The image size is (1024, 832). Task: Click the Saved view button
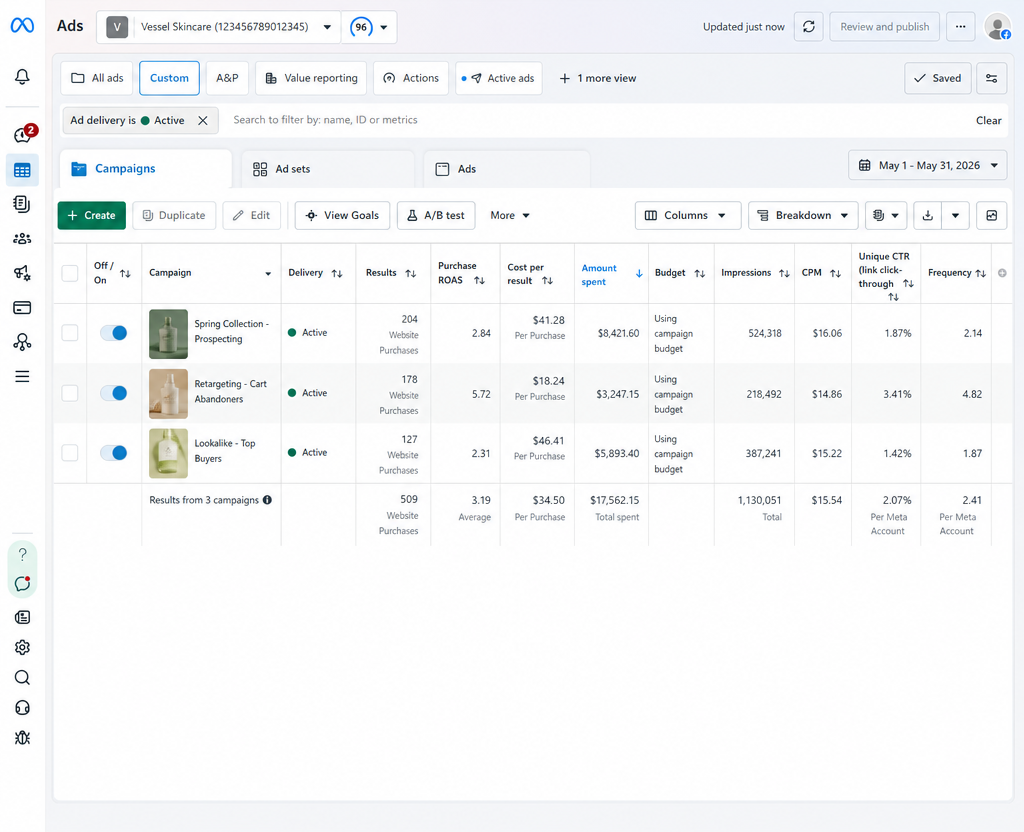pos(938,78)
